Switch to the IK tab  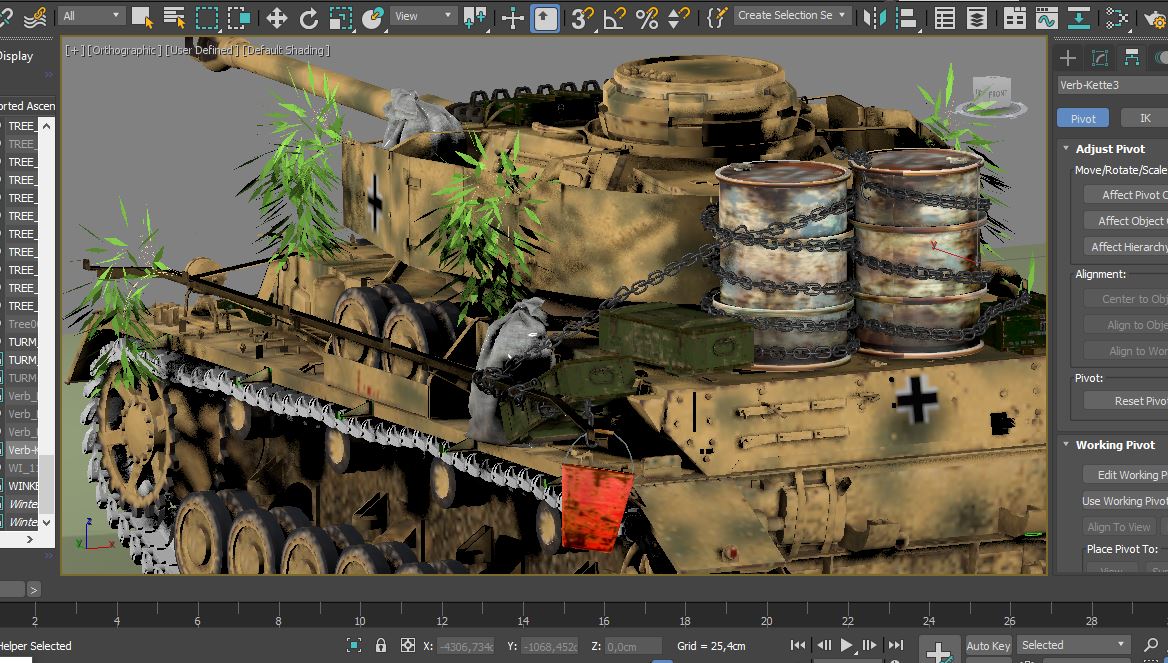click(x=1145, y=118)
